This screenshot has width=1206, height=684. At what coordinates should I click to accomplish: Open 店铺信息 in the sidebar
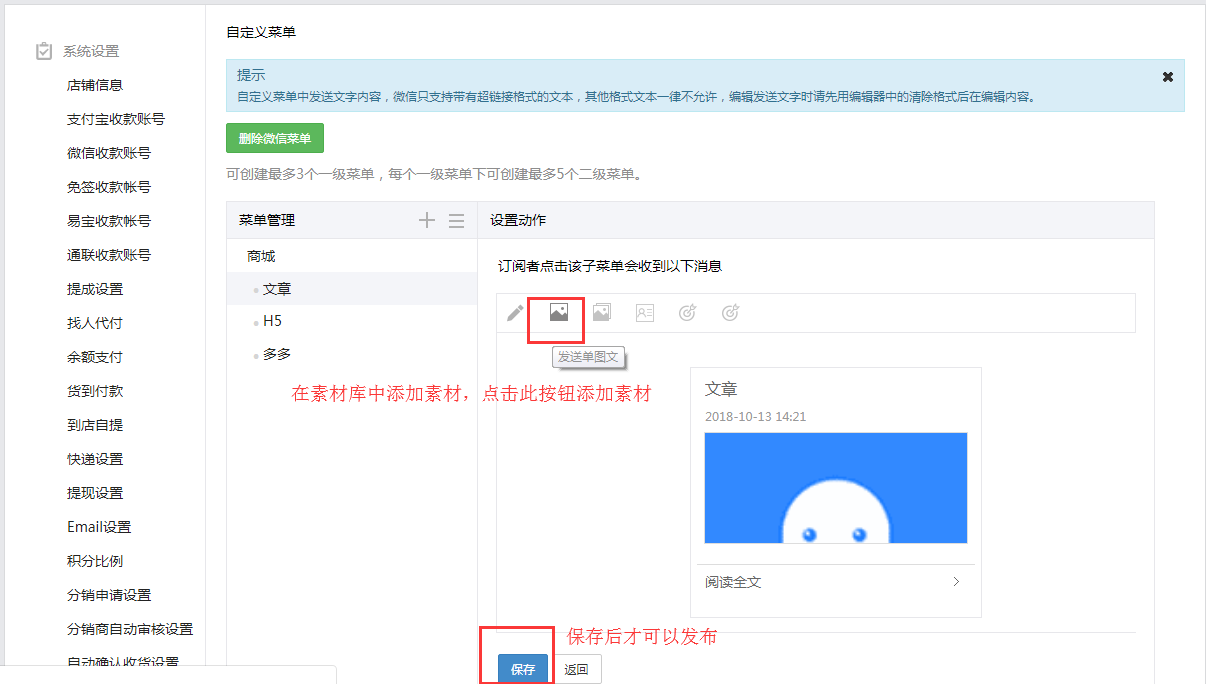tap(95, 85)
